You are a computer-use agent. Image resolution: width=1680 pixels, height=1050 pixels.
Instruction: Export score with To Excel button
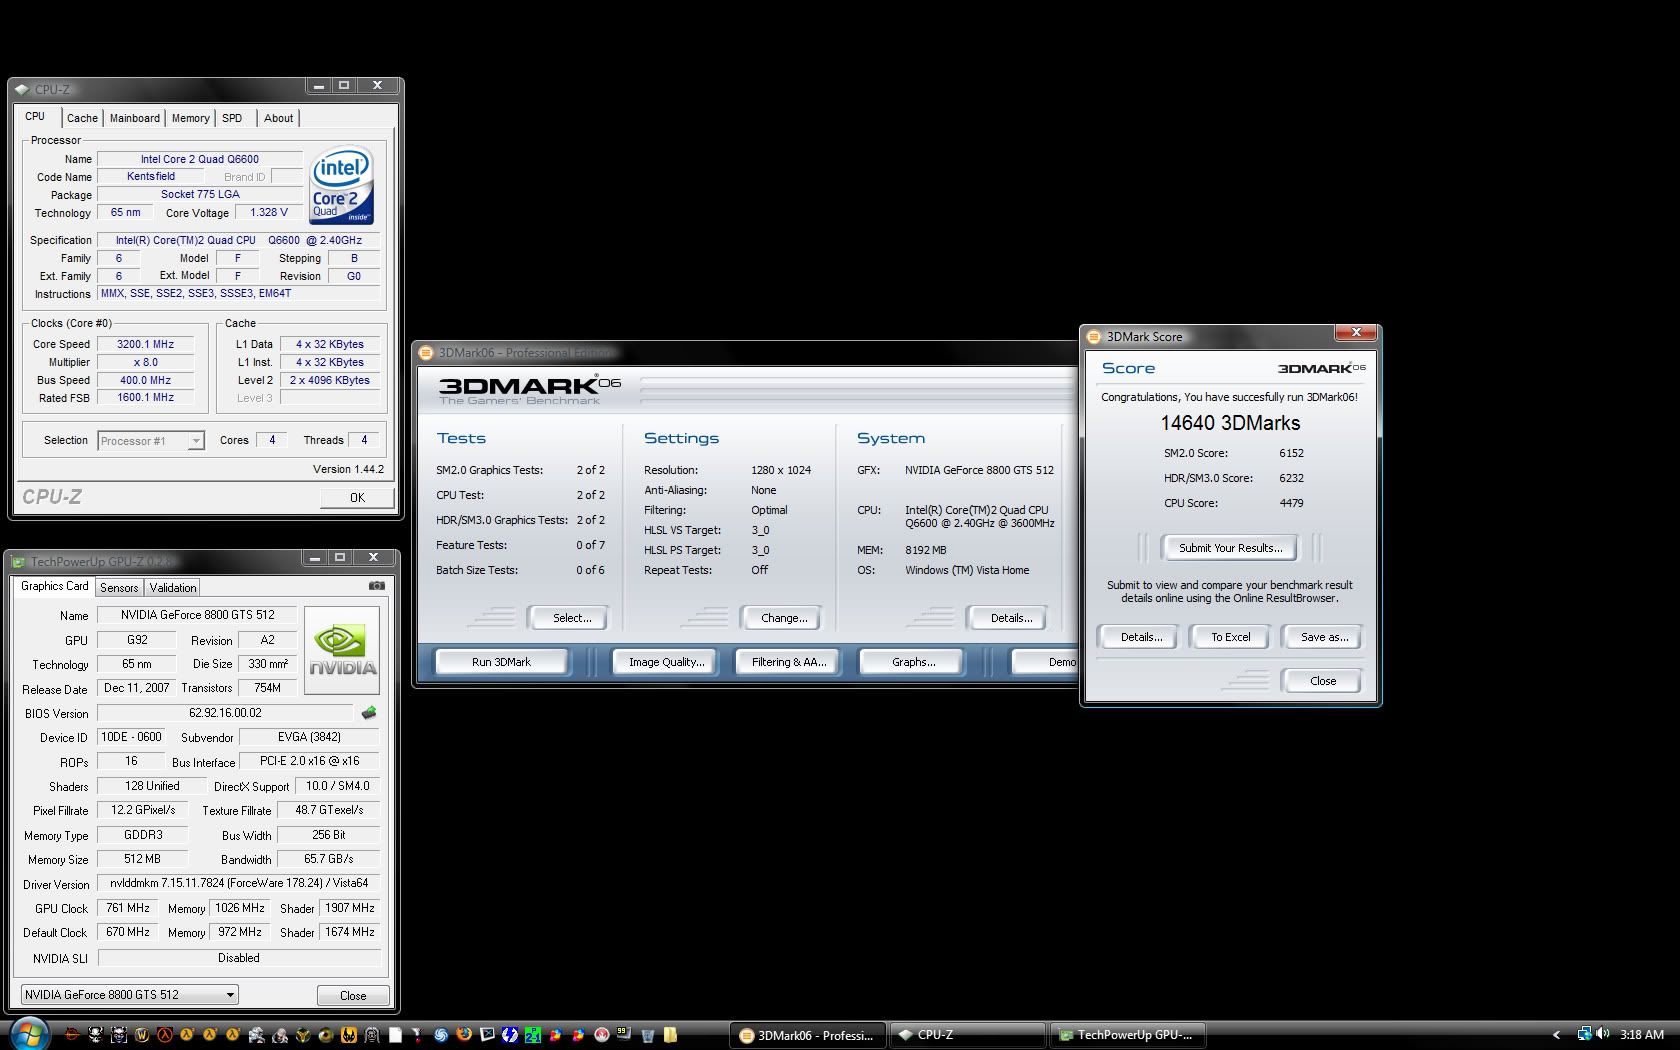[x=1231, y=637]
